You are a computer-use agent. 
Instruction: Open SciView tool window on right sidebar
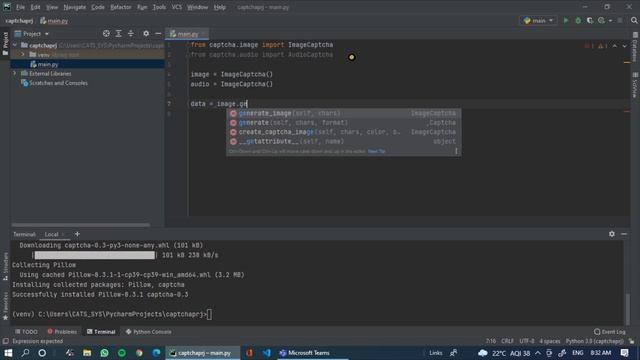pos(635,85)
